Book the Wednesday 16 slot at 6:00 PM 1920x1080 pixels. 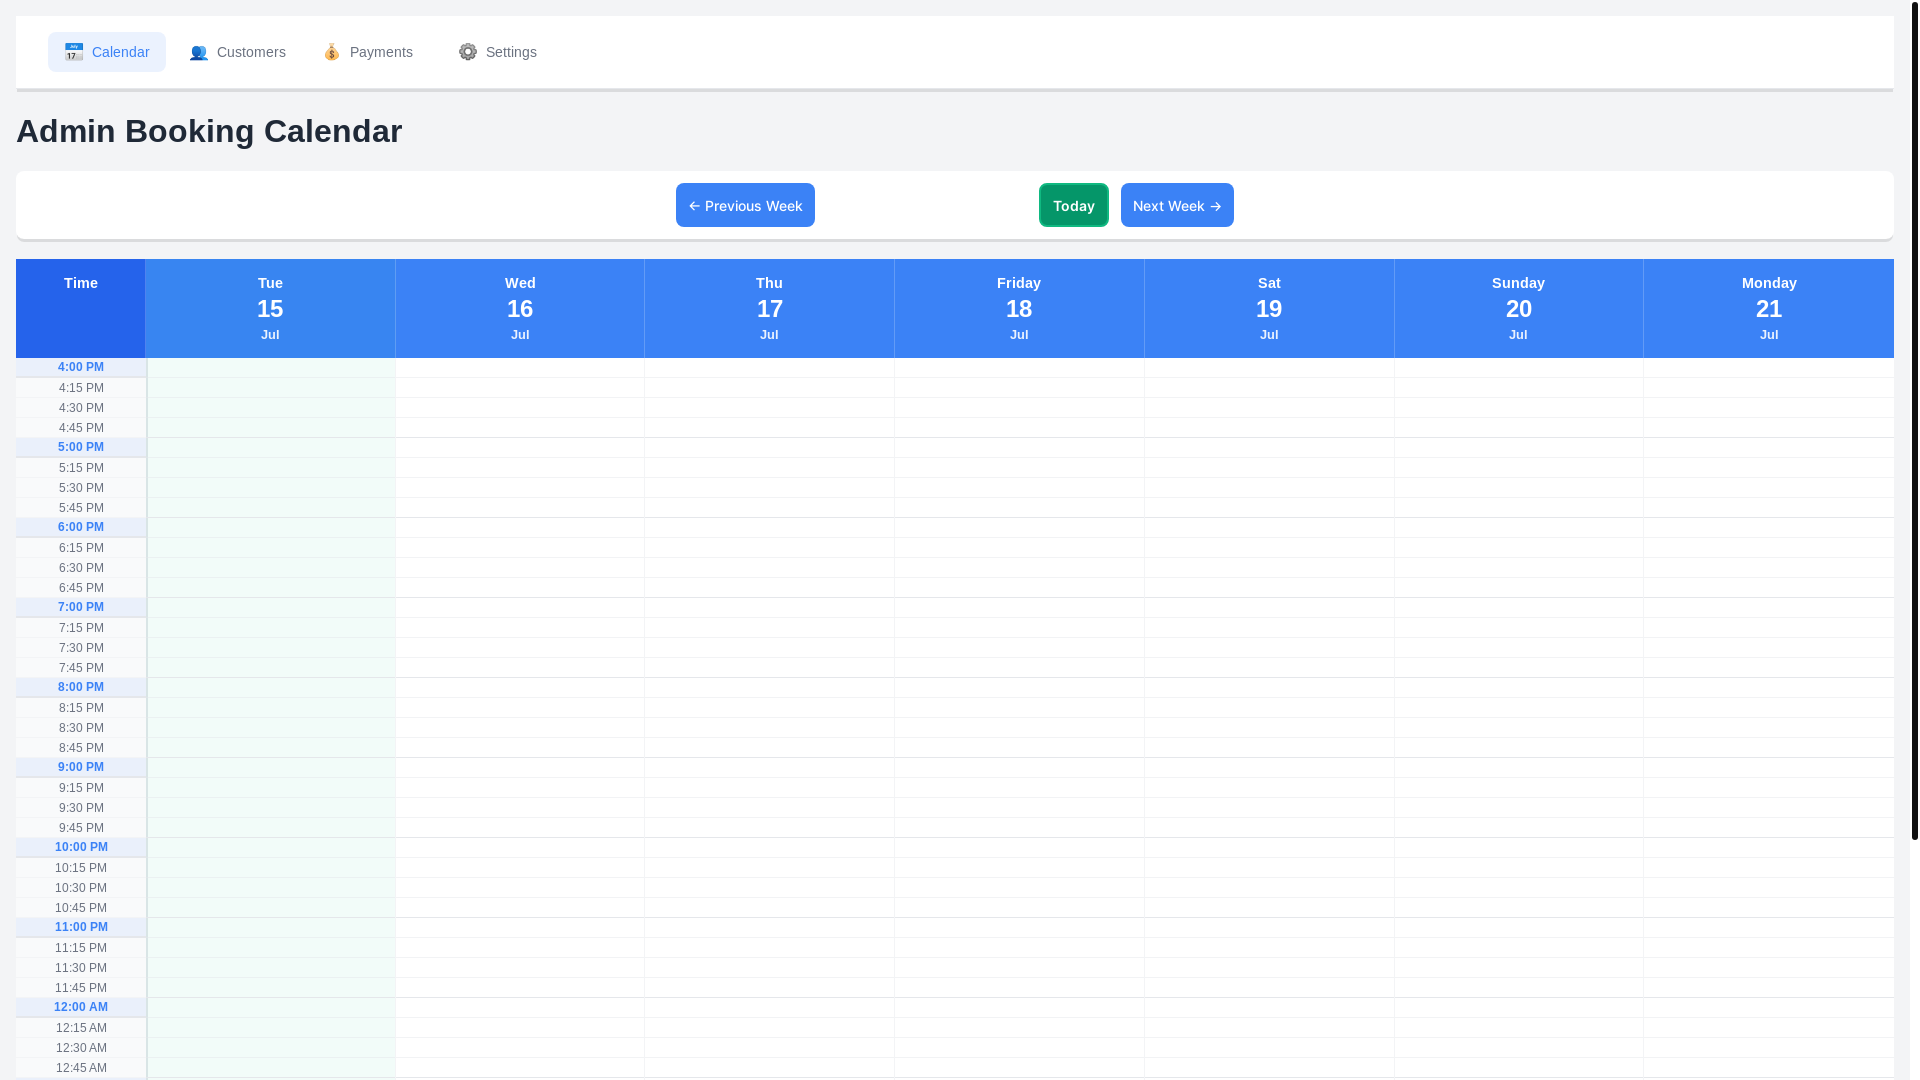[520, 528]
